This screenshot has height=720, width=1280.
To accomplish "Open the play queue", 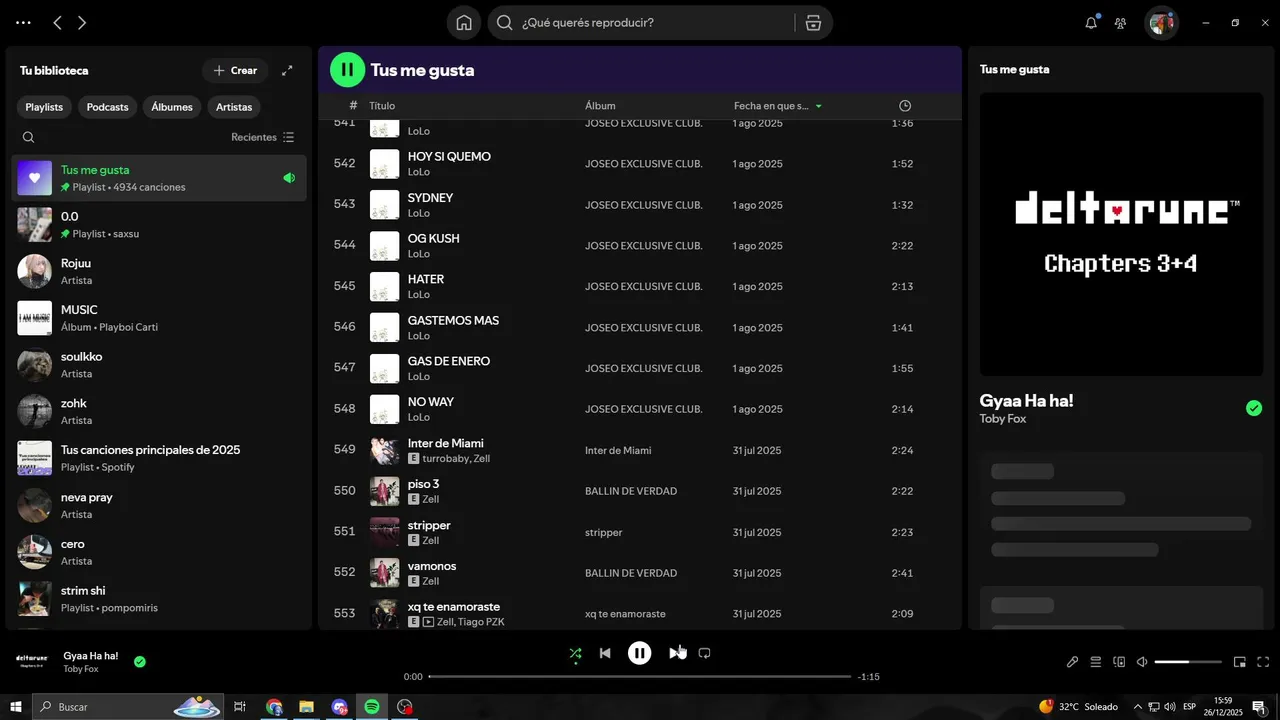I will [x=1096, y=662].
